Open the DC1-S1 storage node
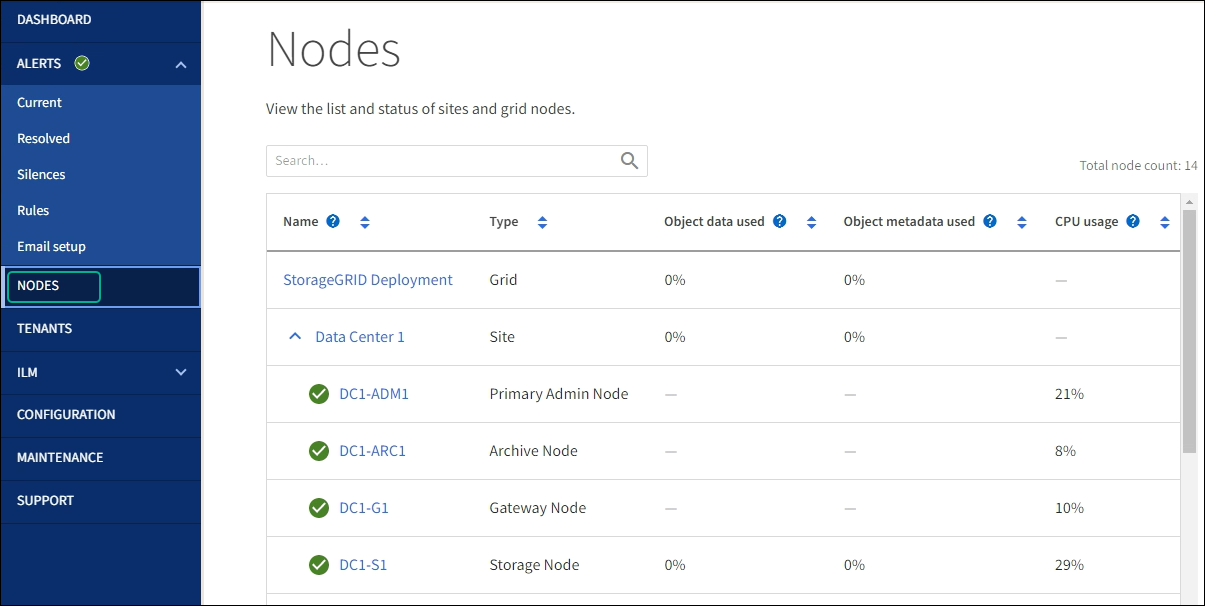The image size is (1205, 606). [363, 565]
